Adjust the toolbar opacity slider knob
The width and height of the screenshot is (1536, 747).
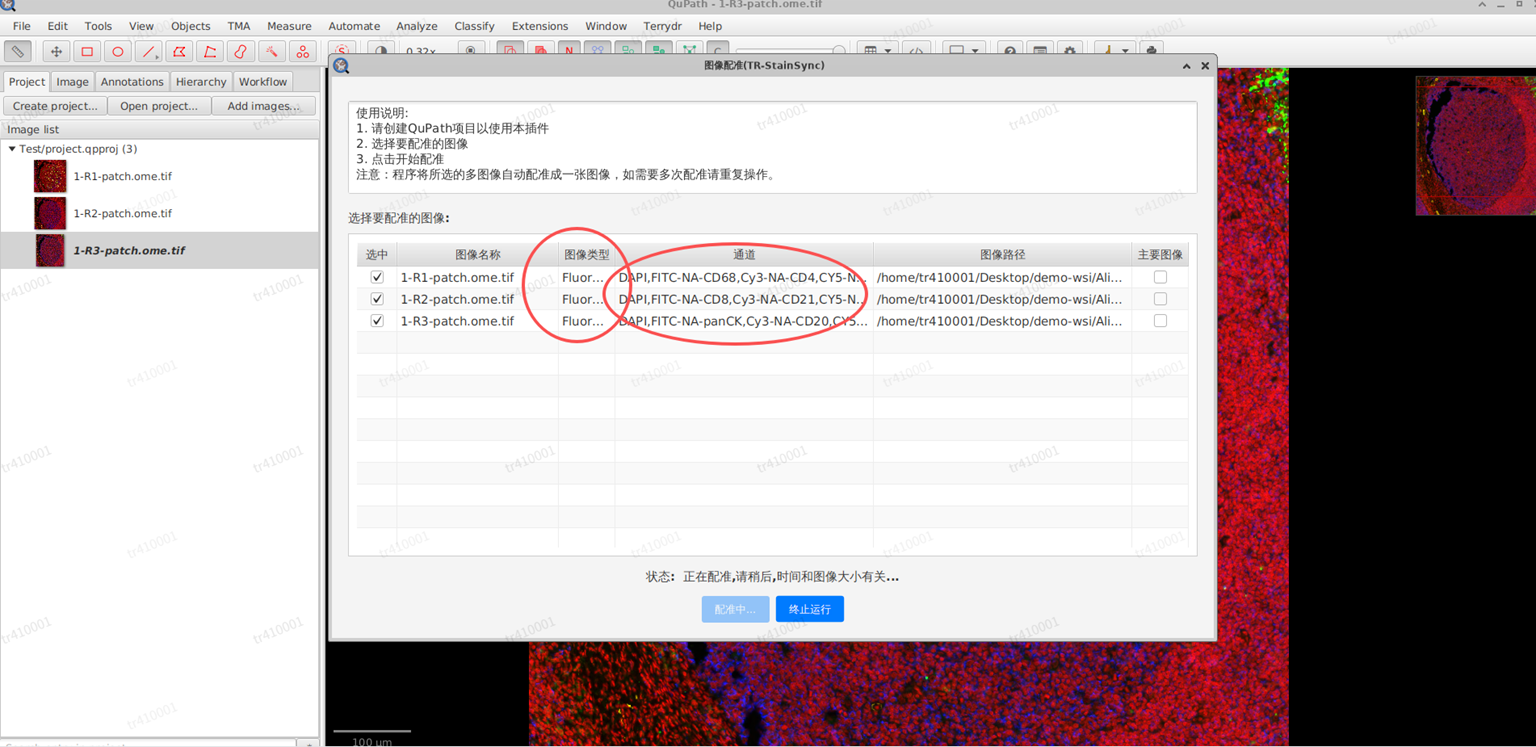click(839, 50)
